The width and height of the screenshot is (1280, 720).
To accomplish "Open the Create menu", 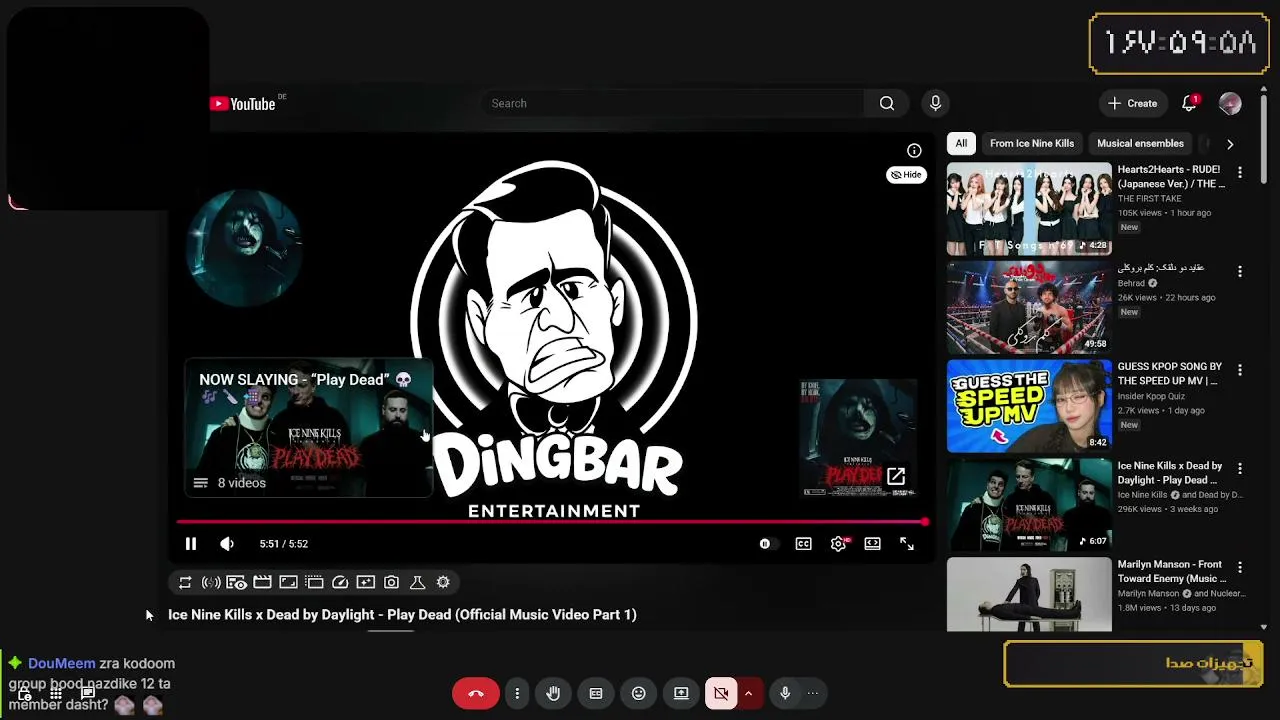I will click(1133, 103).
